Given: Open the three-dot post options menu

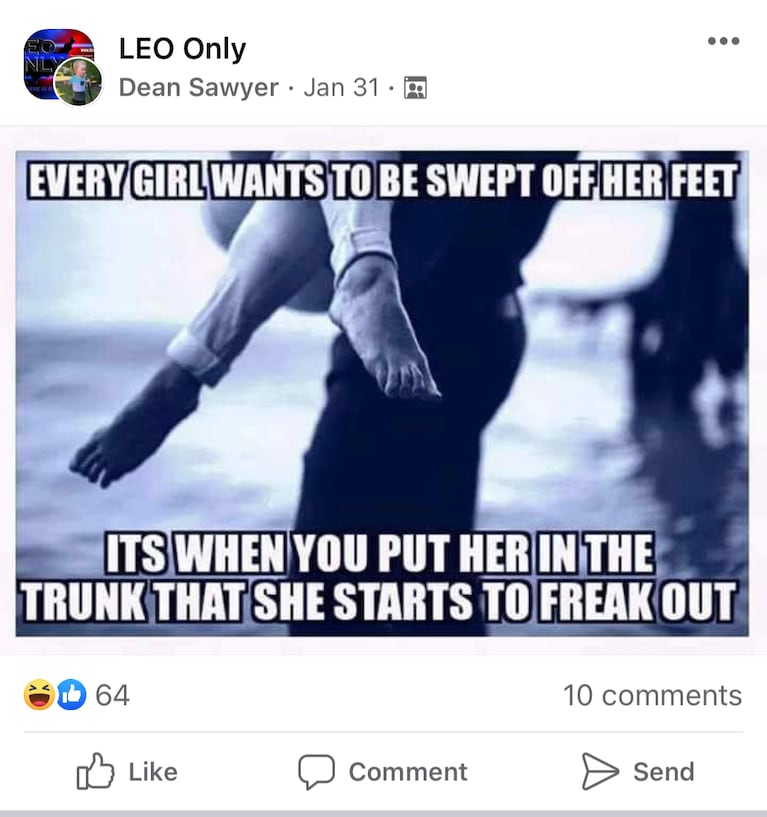Looking at the screenshot, I should coord(723,41).
